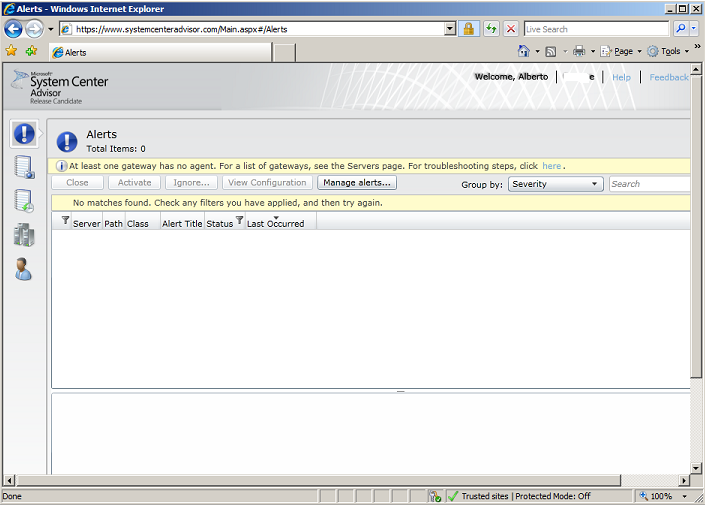Open the user sidebar icon
Image resolution: width=705 pixels, height=505 pixels.
23,269
